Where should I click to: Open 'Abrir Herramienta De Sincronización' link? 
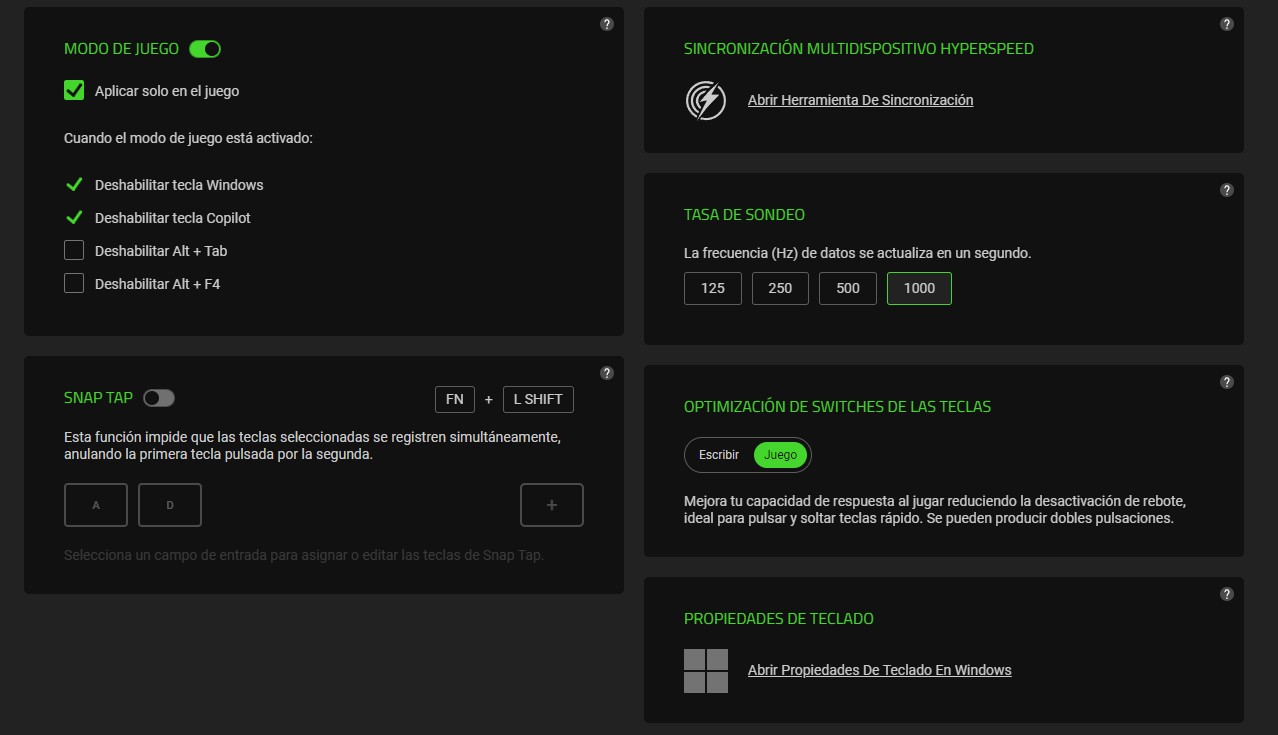(x=860, y=100)
